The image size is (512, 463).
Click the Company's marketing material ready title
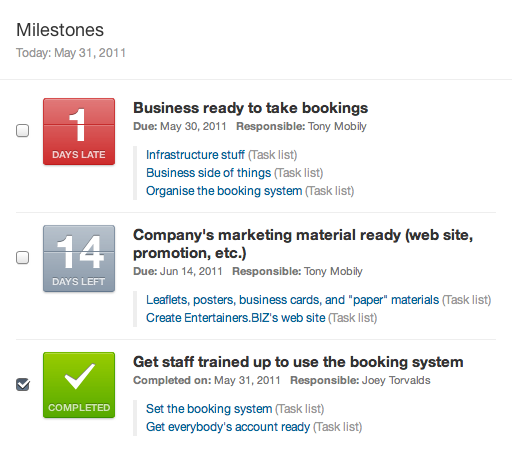point(303,244)
